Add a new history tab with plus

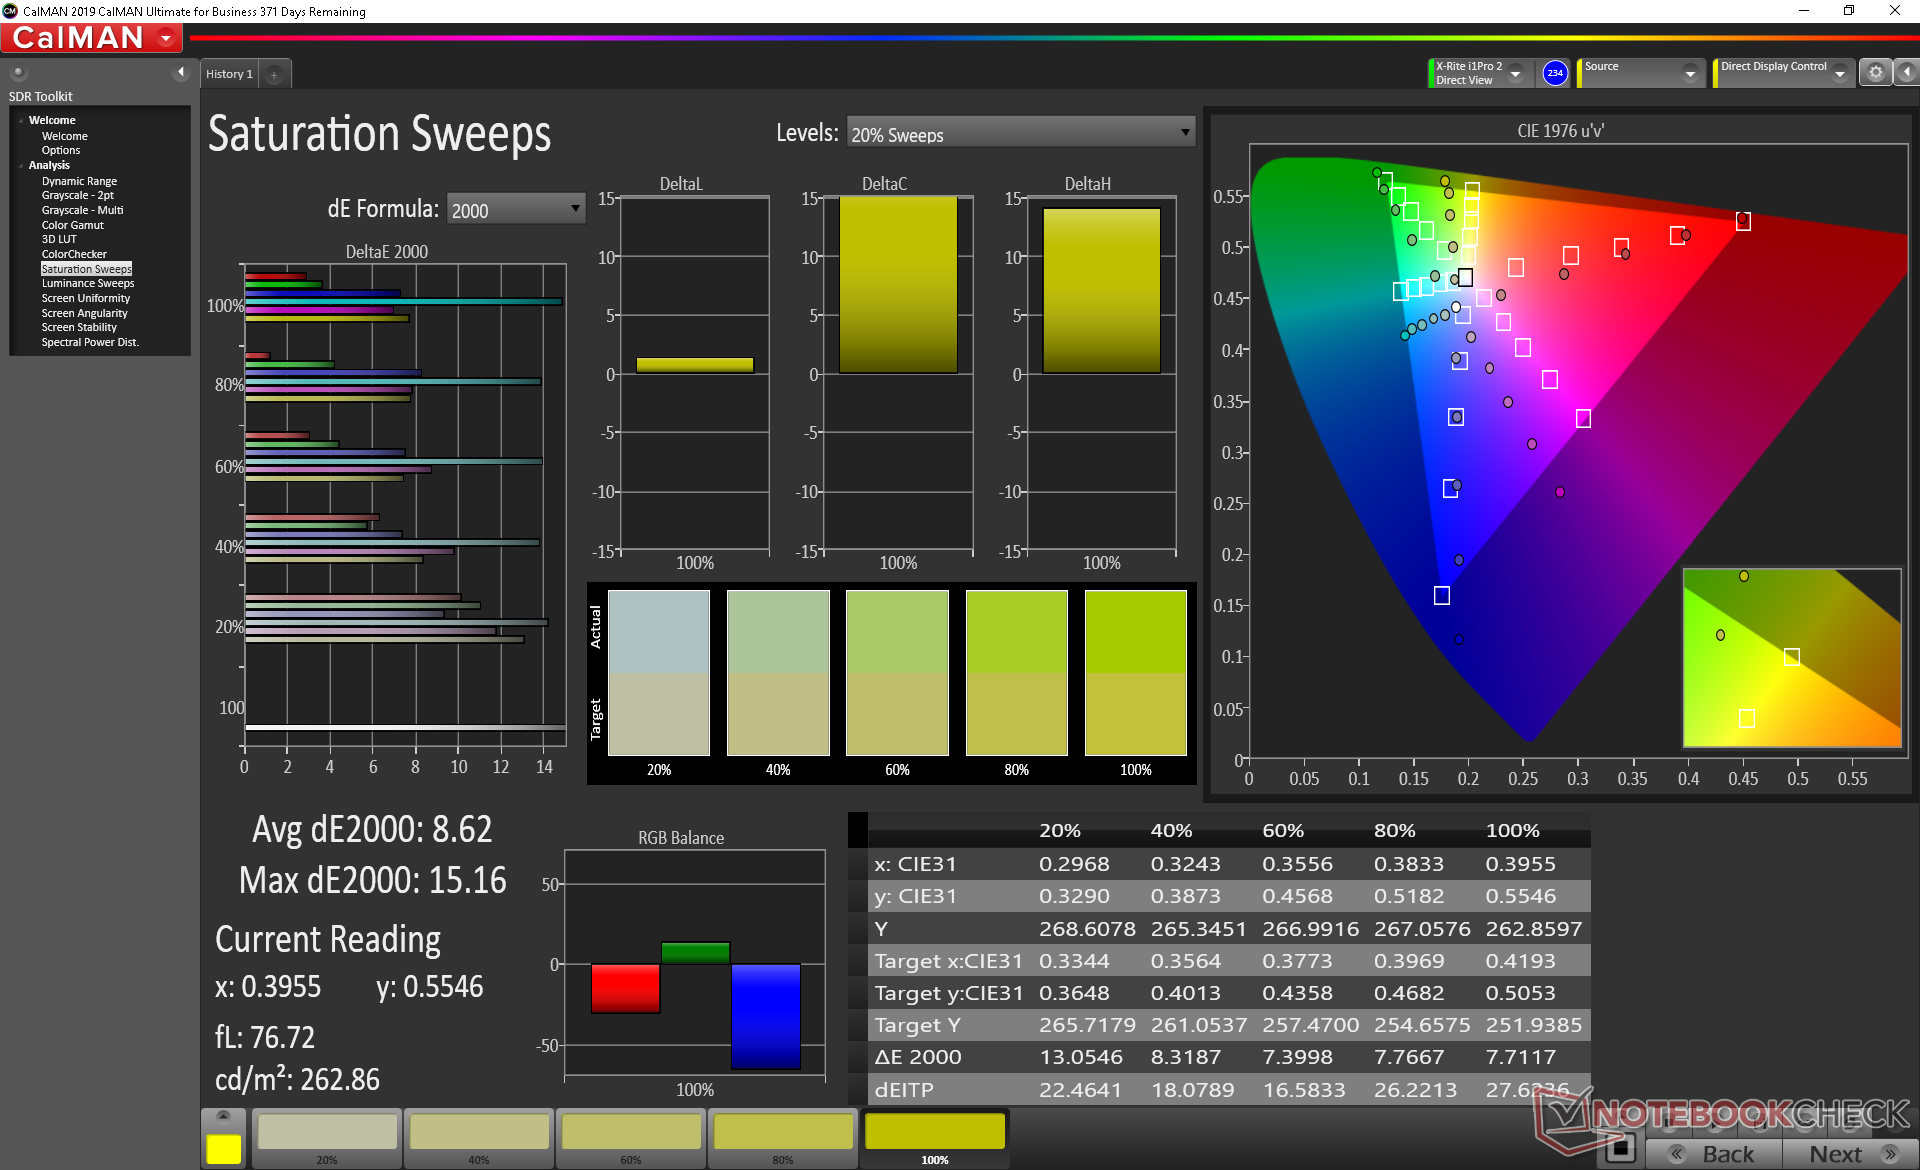[x=274, y=74]
